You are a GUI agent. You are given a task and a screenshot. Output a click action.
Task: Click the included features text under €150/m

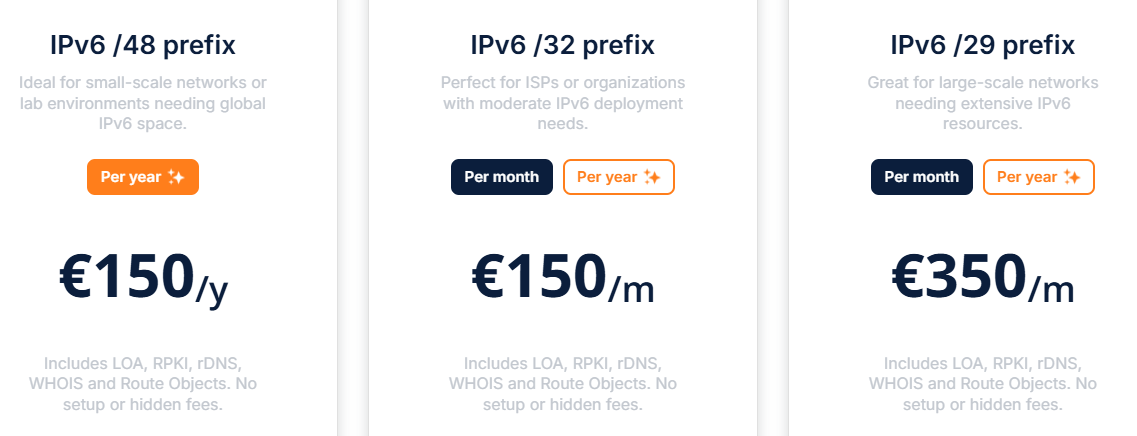point(563,384)
